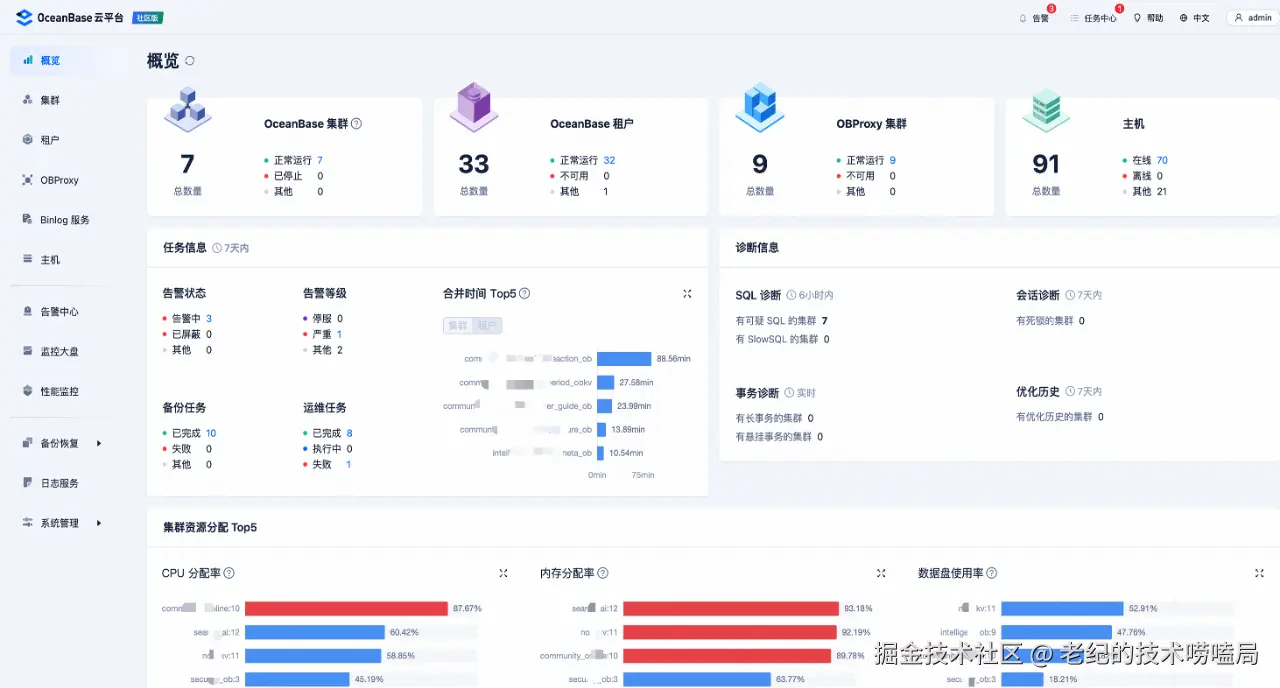
Task: Click the 告警中心 sidebar icon
Action: tap(28, 311)
